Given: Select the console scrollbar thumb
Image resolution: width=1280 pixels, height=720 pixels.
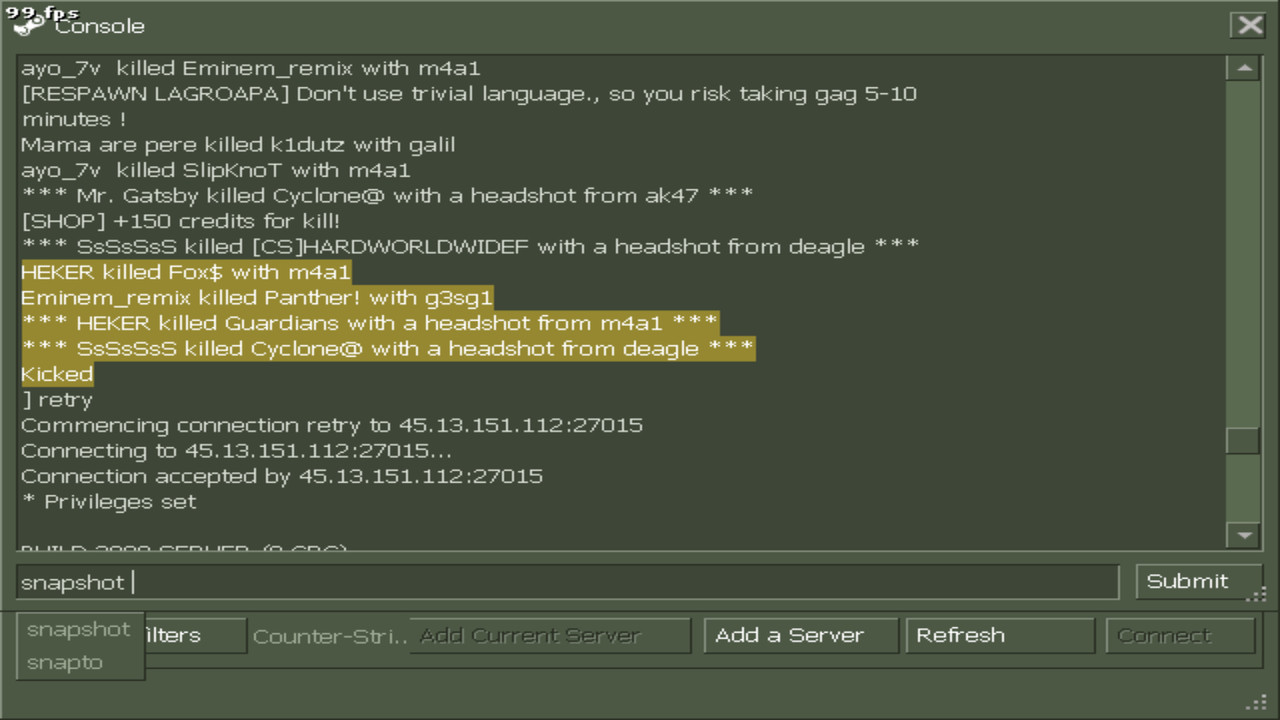Looking at the screenshot, I should point(1243,440).
